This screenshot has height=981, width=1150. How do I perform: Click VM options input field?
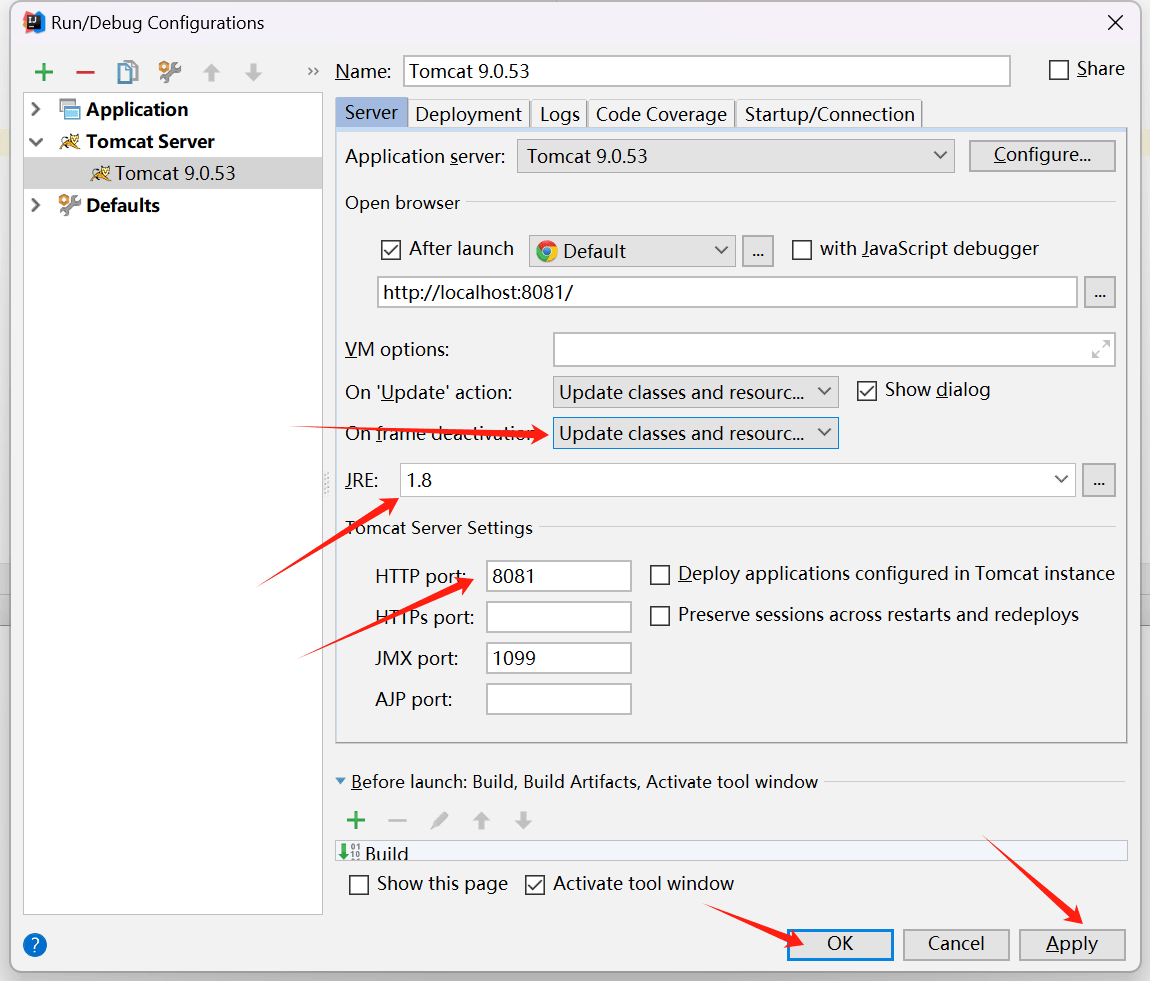coord(834,349)
